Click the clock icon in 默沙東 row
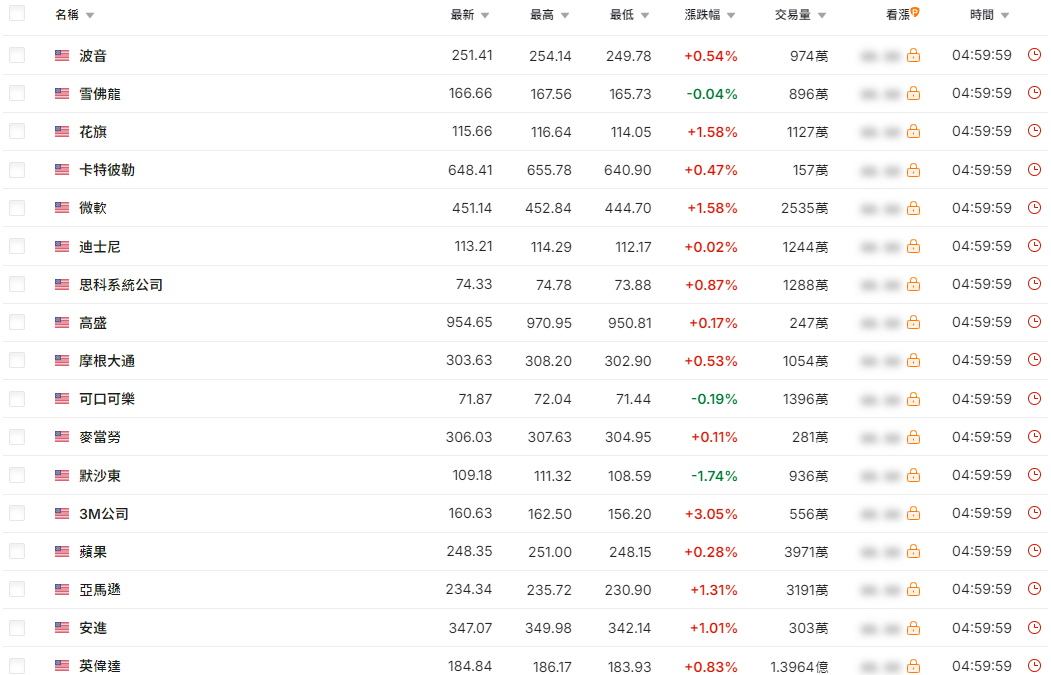The image size is (1051, 675). [1035, 475]
